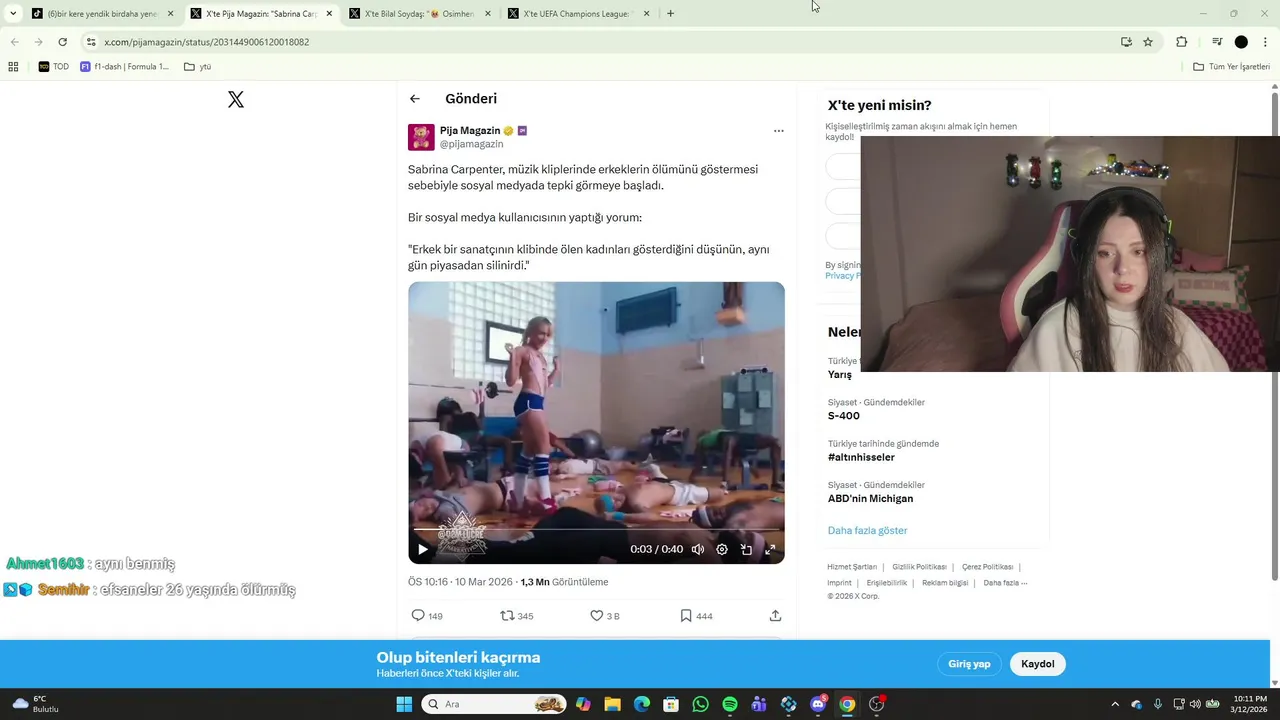Open Discord from the taskbar
The height and width of the screenshot is (720, 1280).
[x=818, y=704]
